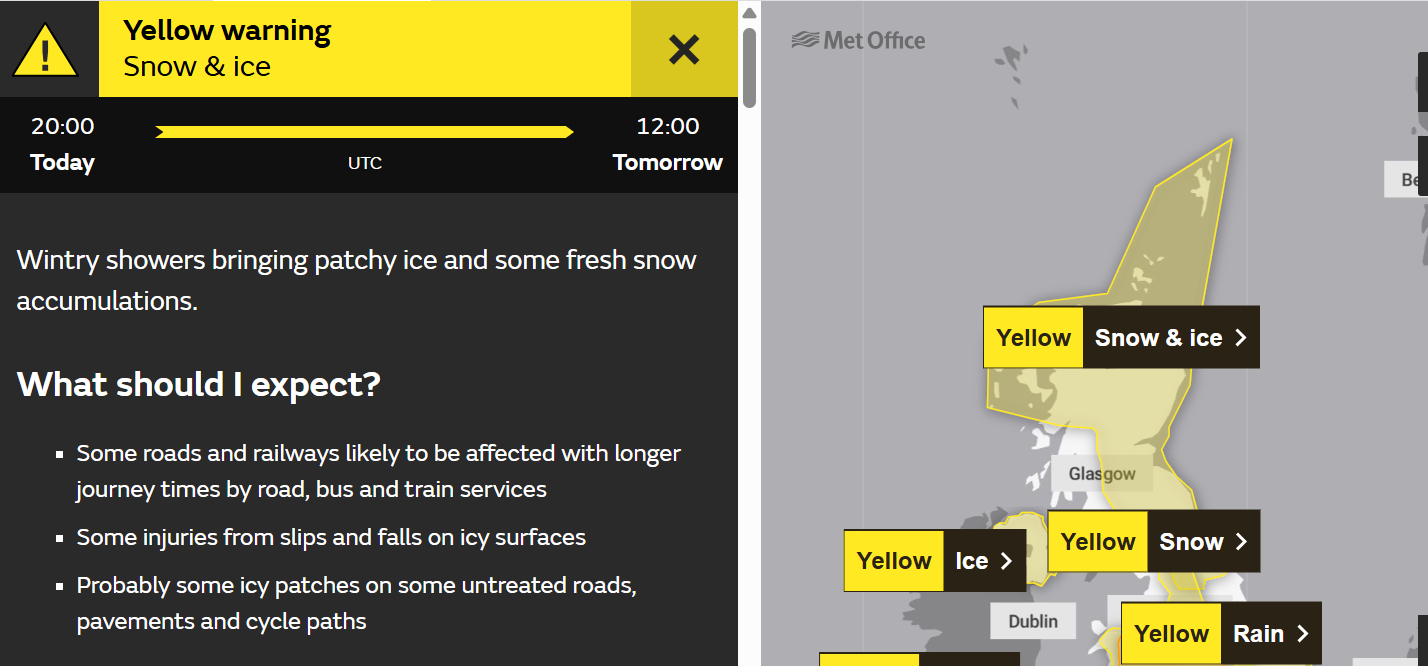Screen dimensions: 1428x666
Task: Click the yellow warning triangle icon
Action: (x=45, y=49)
